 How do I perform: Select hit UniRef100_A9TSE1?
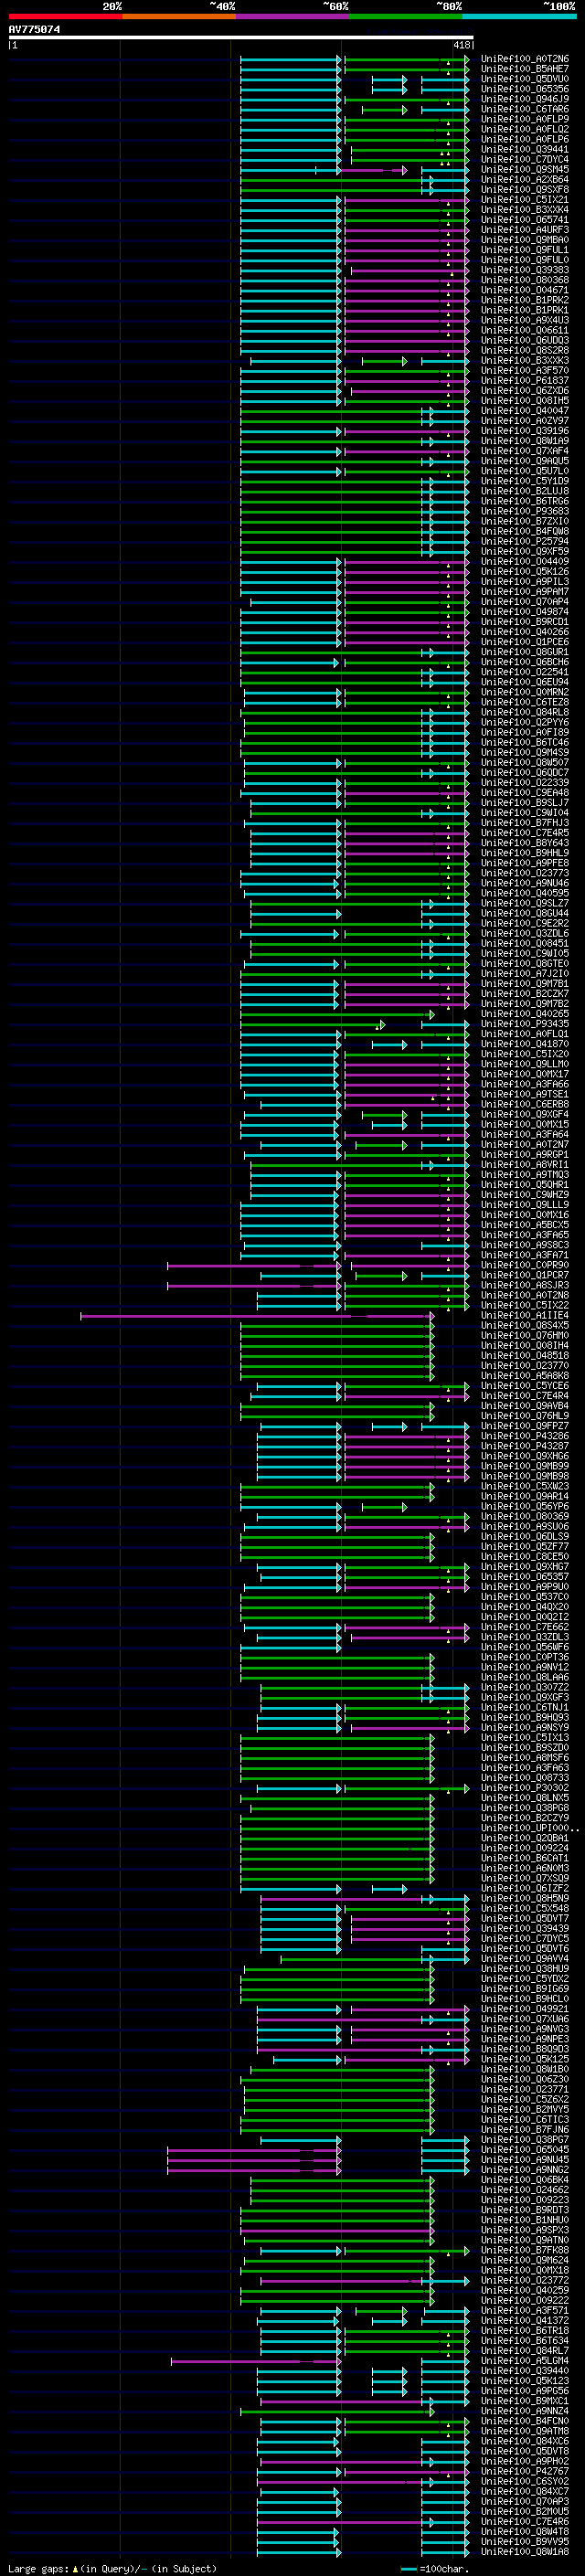(x=525, y=1094)
